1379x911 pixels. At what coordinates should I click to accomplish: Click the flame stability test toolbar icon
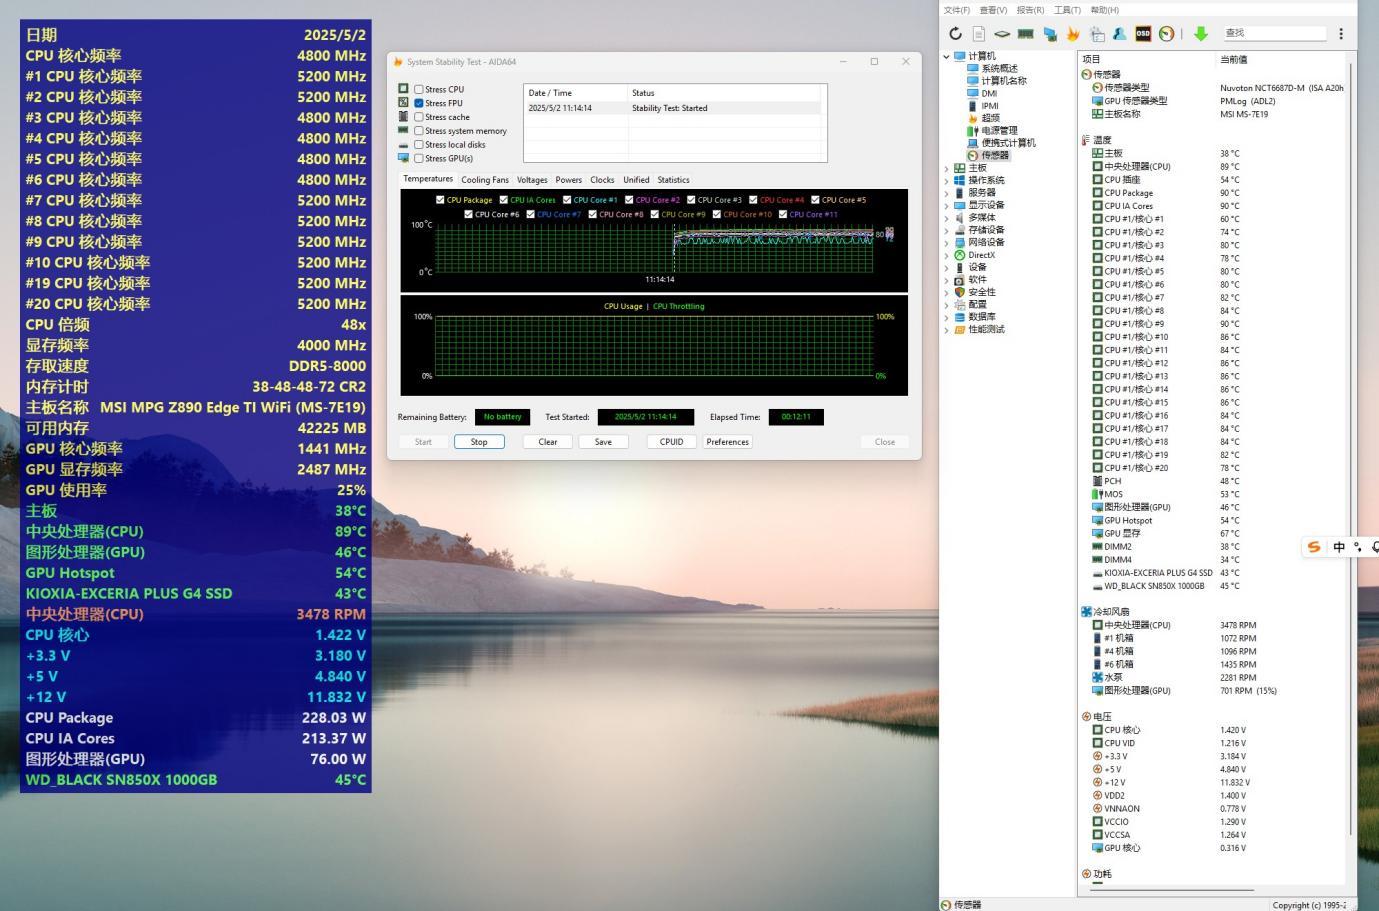pos(1073,33)
